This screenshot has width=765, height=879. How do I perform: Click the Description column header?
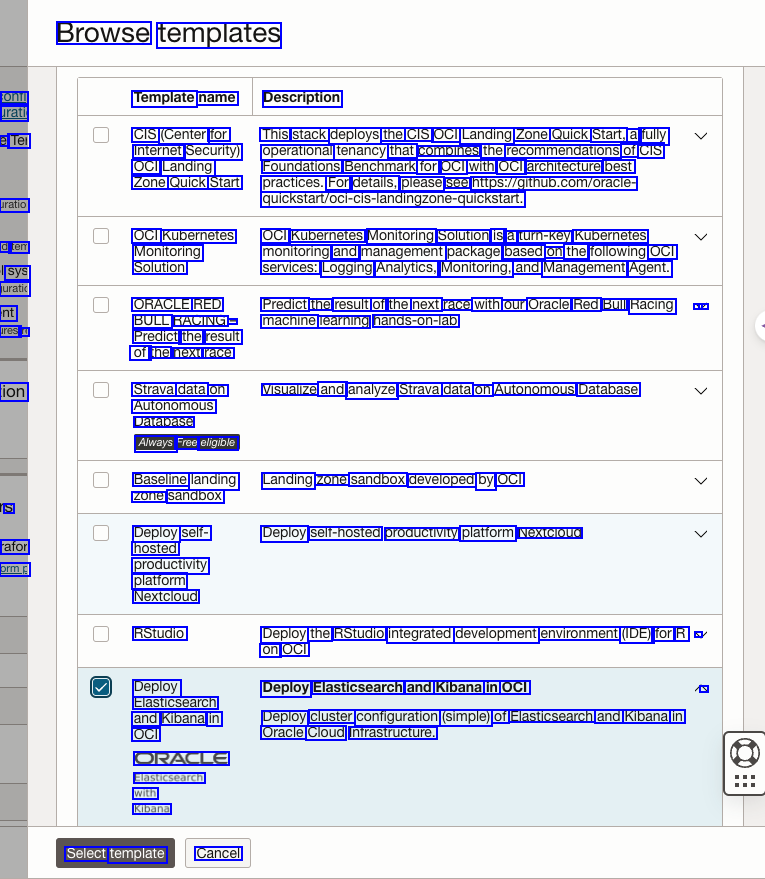pyautogui.click(x=302, y=98)
